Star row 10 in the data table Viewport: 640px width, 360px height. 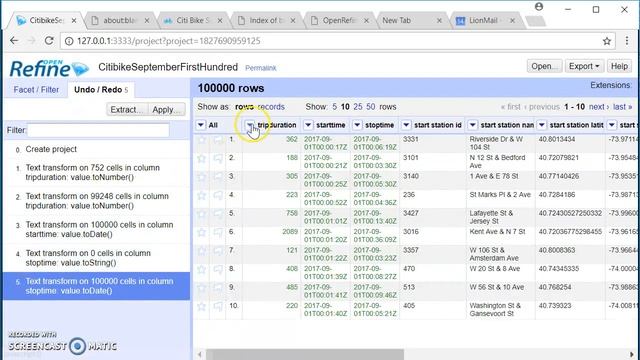pos(202,306)
